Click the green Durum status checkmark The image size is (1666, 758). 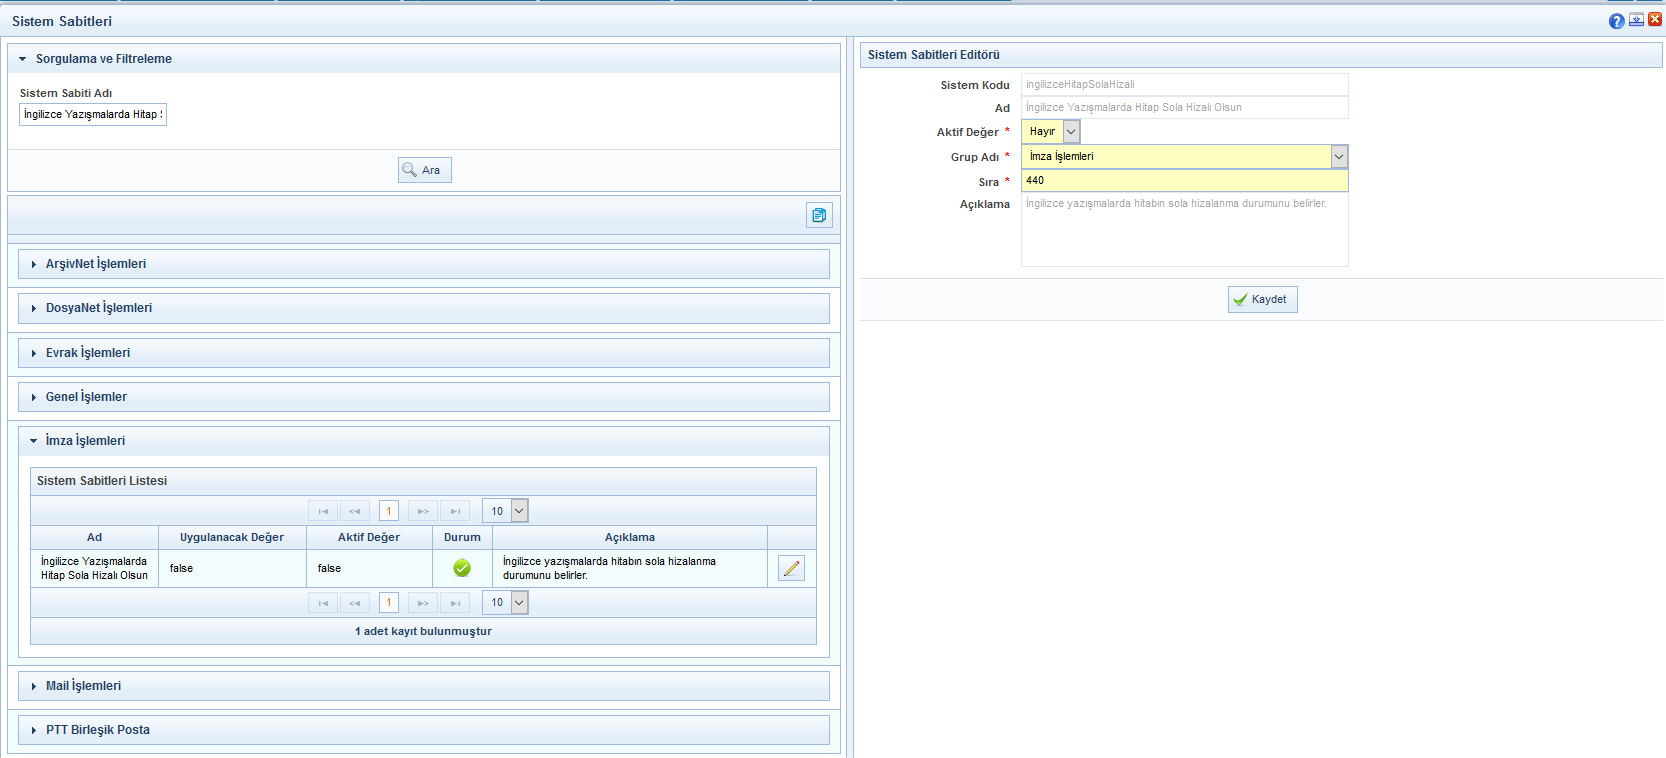[462, 568]
